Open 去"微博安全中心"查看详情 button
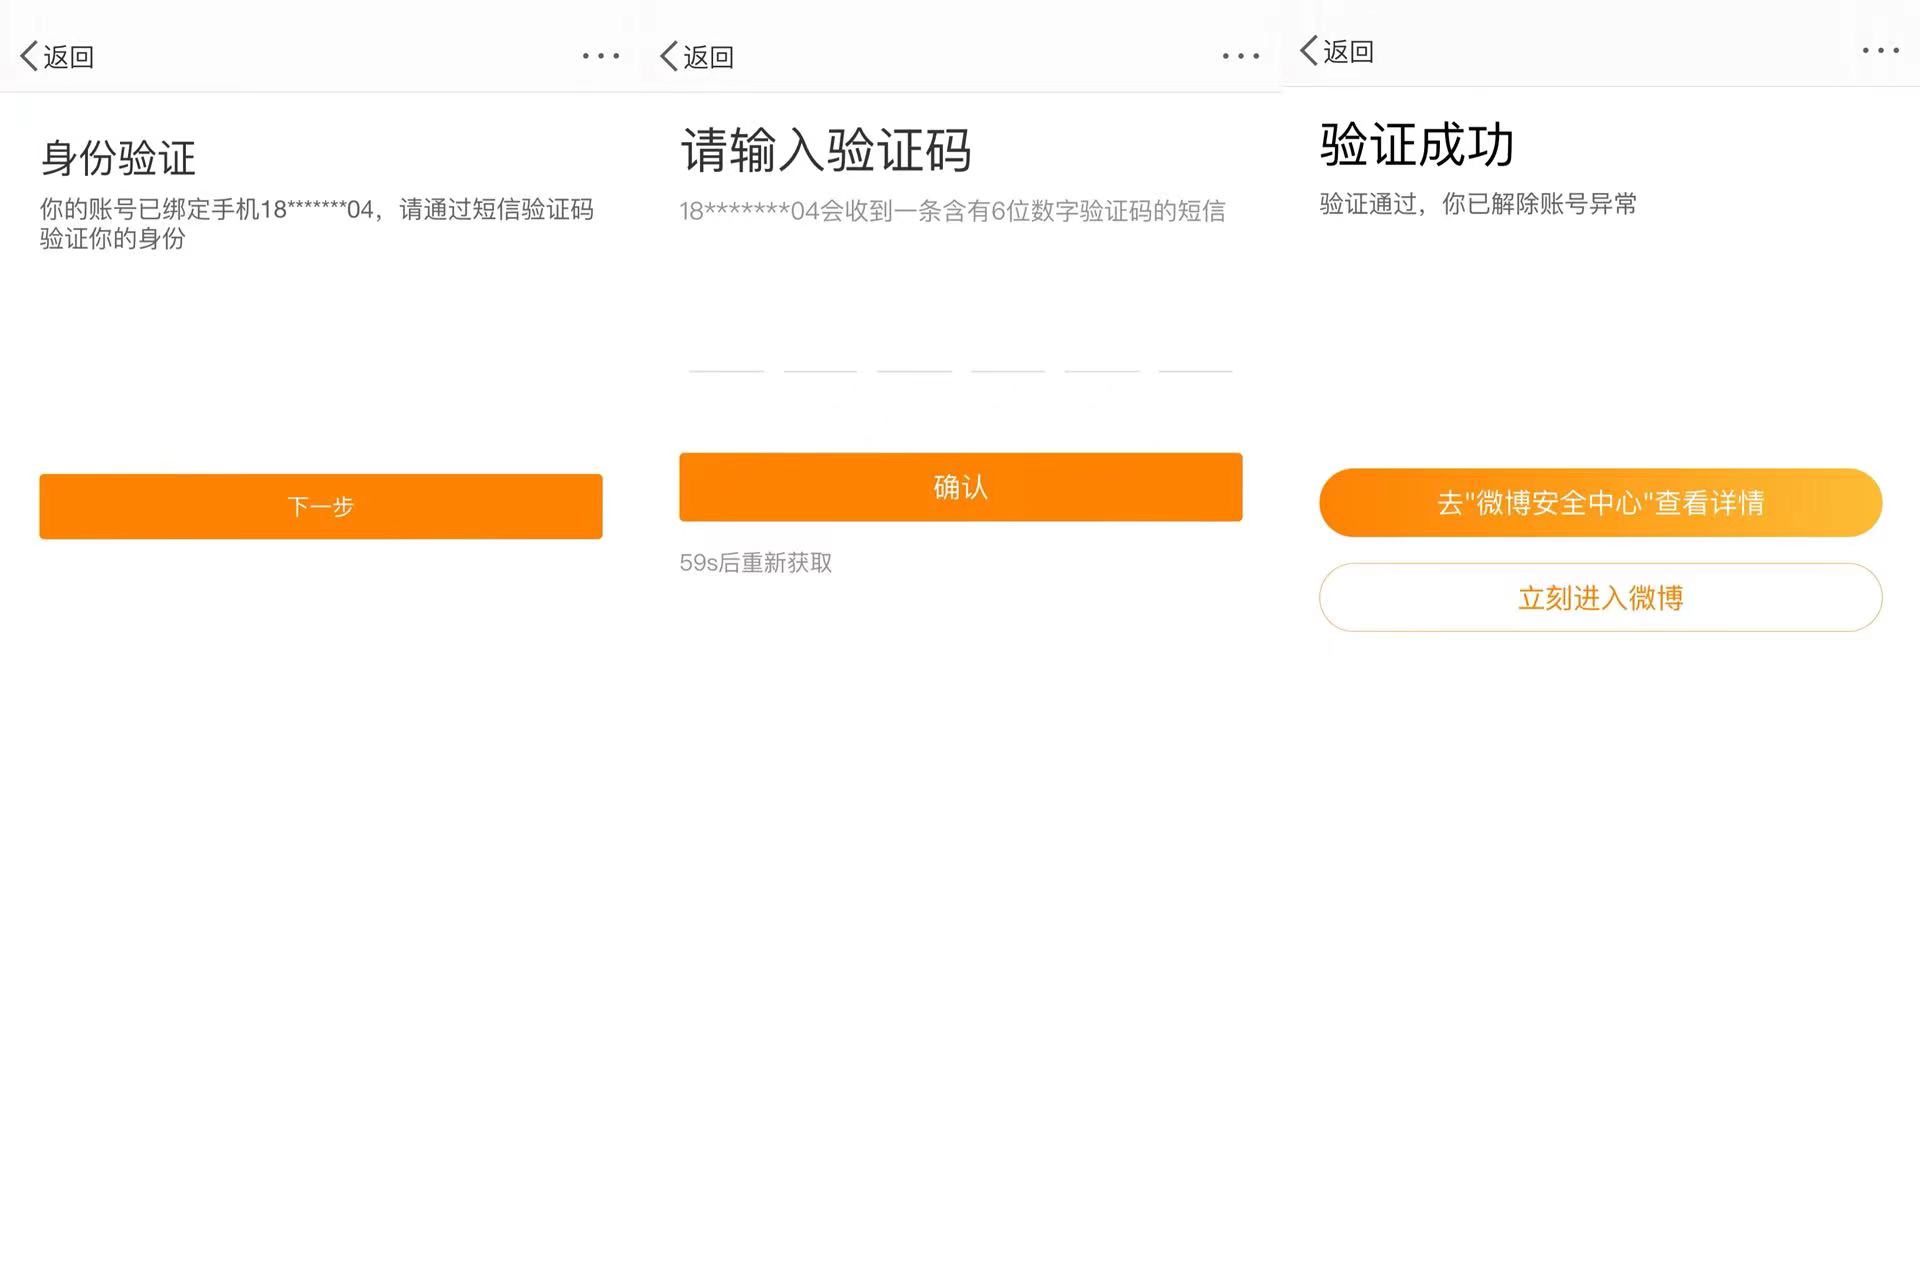The width and height of the screenshot is (1920, 1280). tap(1600, 503)
